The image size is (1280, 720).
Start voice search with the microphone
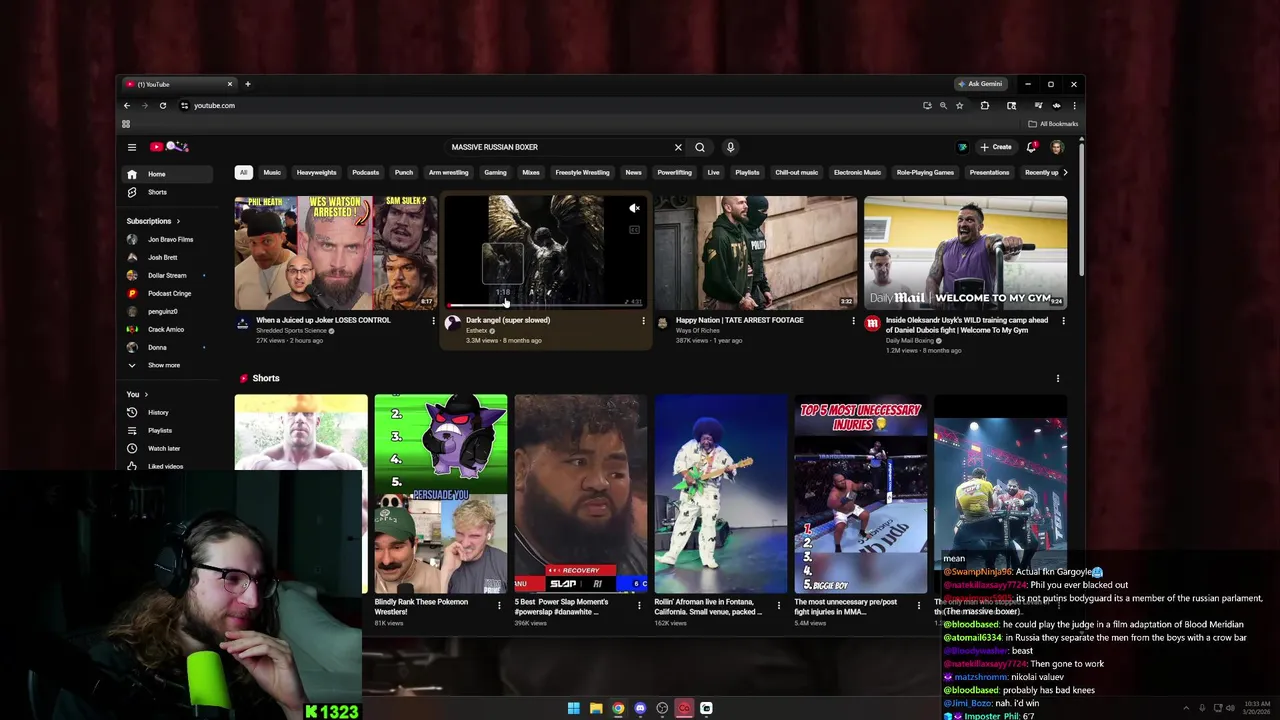(730, 147)
